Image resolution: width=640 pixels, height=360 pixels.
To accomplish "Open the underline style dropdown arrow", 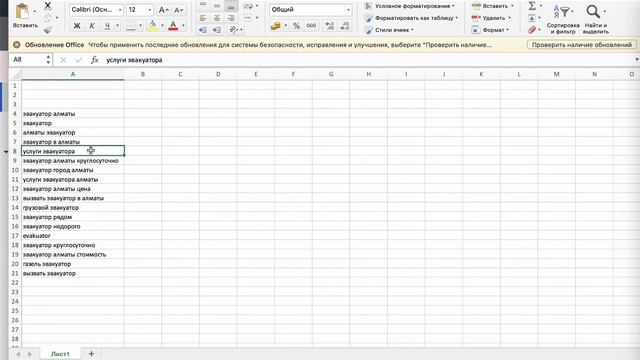I will pos(118,26).
